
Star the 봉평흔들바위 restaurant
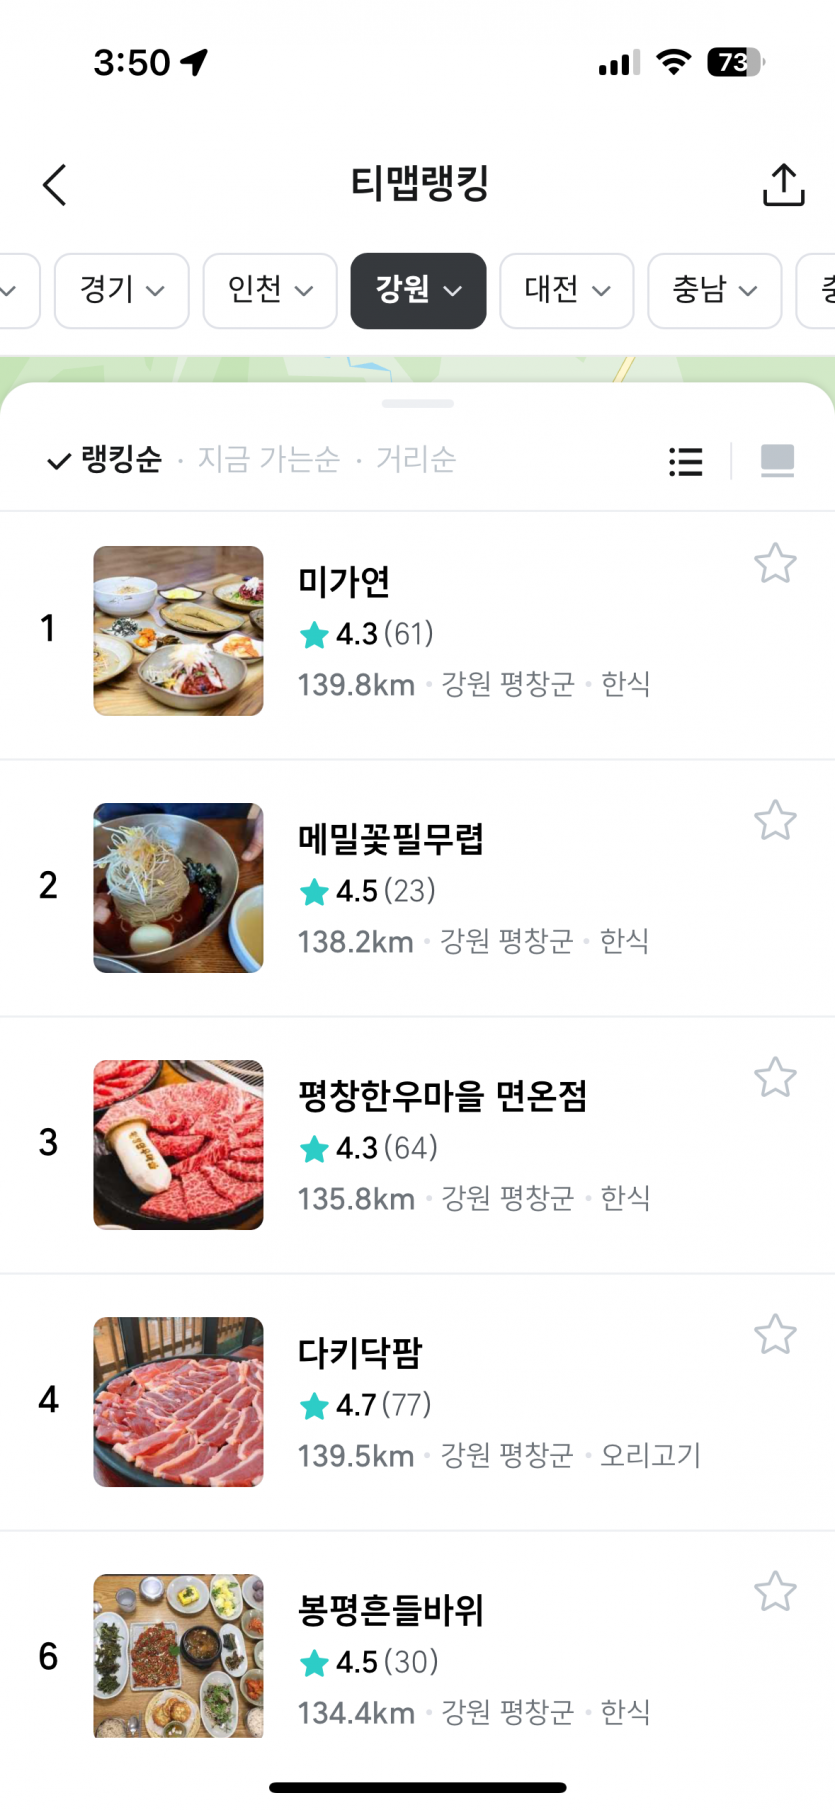pos(775,1592)
